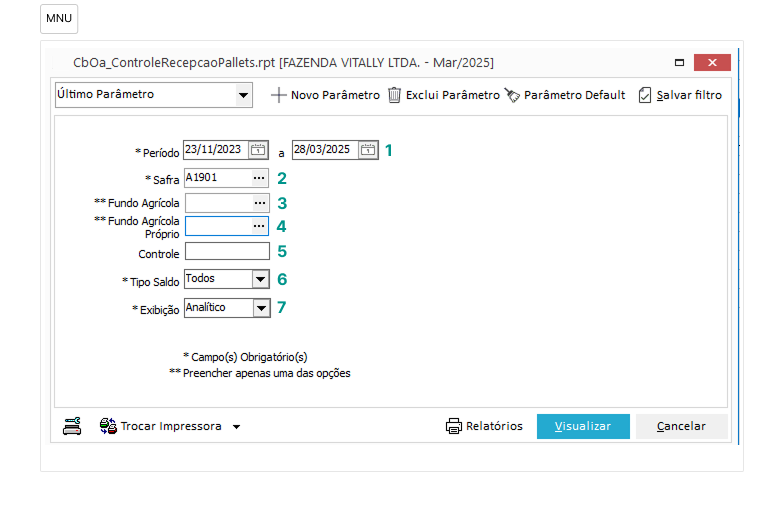The height and width of the screenshot is (512, 784).
Task: Click the MNU button
Action: (x=59, y=18)
